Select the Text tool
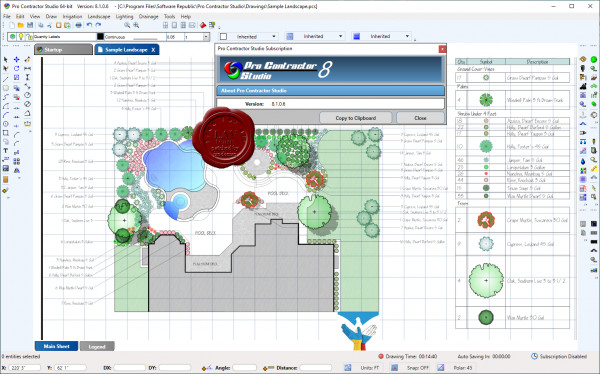This screenshot has width=600, height=374. 5,151
